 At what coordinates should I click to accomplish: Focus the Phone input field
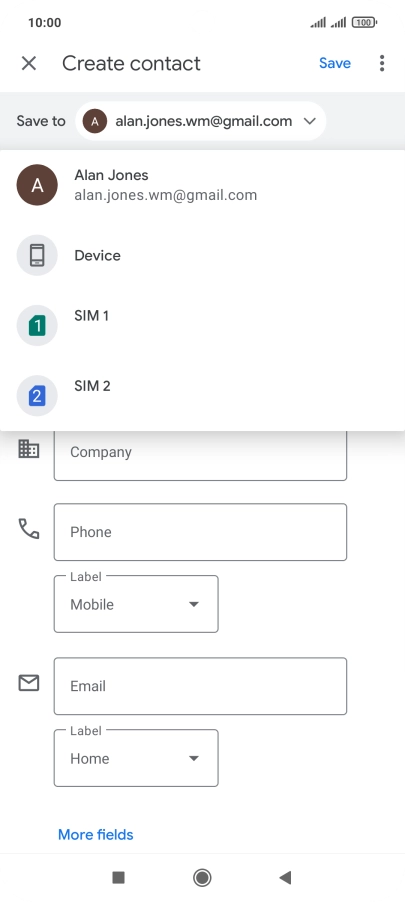(200, 532)
